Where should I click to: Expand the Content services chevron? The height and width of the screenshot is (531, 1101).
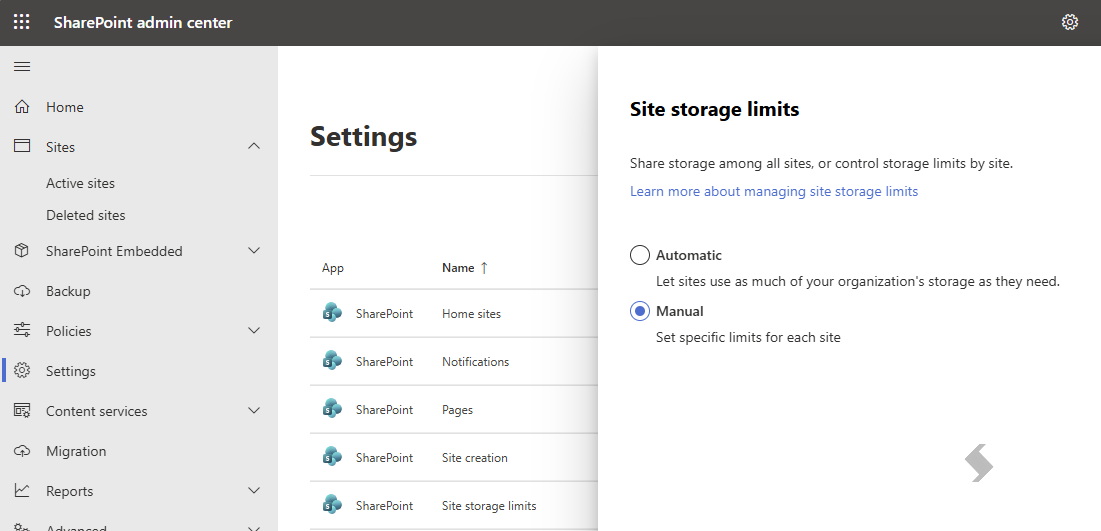(x=254, y=410)
